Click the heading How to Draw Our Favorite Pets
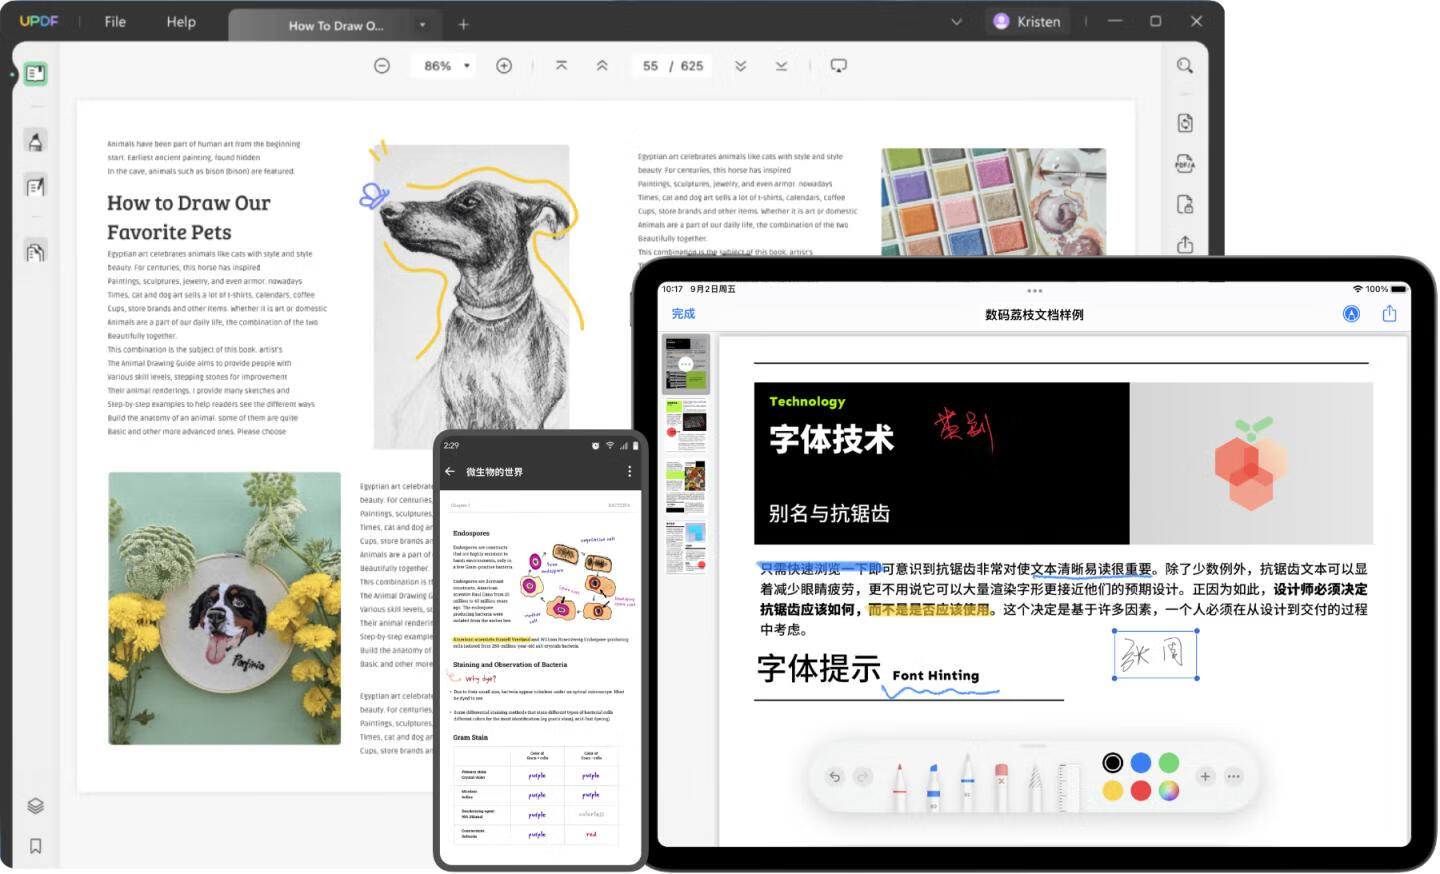1440x874 pixels. [x=189, y=217]
